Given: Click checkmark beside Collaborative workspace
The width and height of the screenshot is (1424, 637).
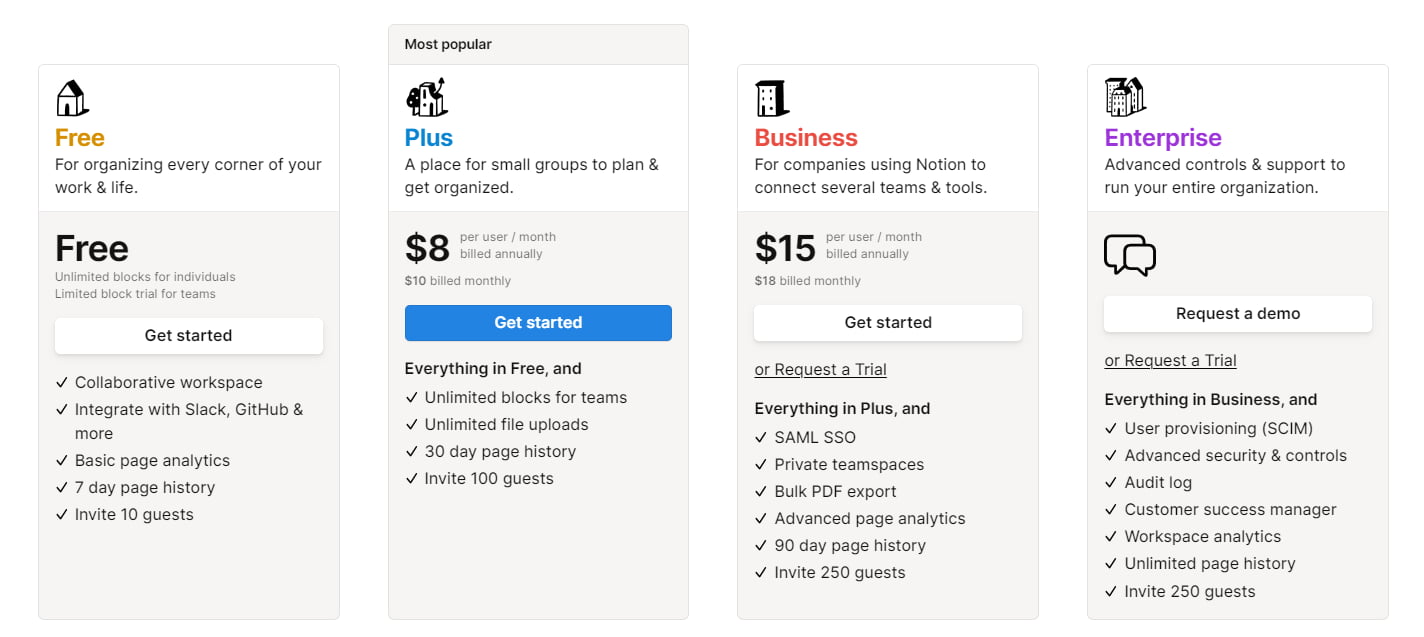Looking at the screenshot, I should (62, 383).
